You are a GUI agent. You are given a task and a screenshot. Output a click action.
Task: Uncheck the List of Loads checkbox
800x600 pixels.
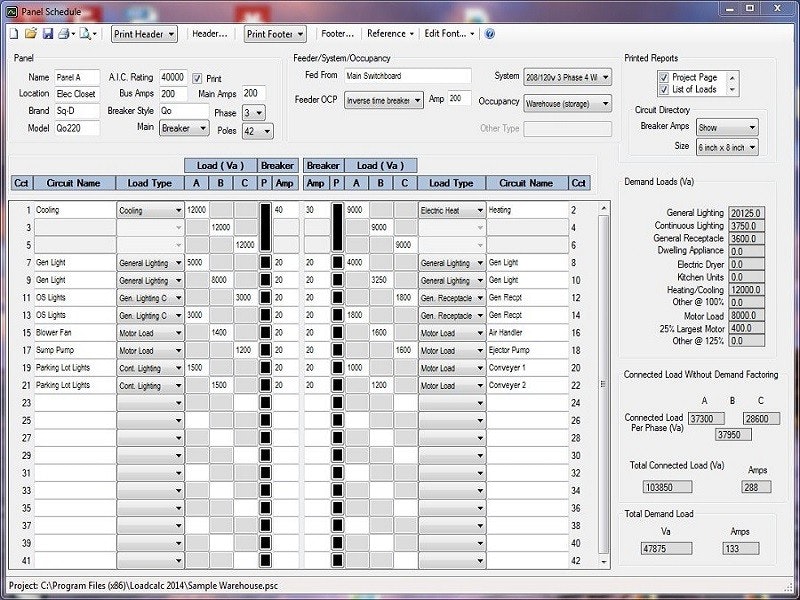click(x=664, y=90)
